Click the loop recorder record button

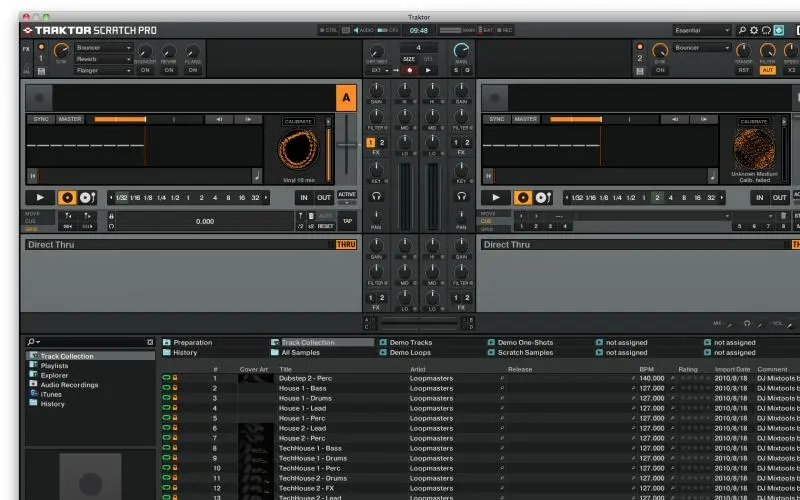point(409,70)
